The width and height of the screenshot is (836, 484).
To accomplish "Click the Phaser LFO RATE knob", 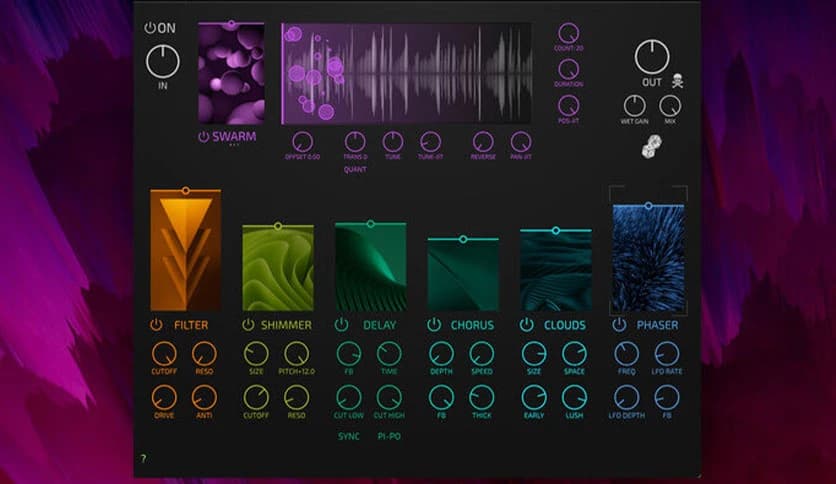I will [666, 354].
